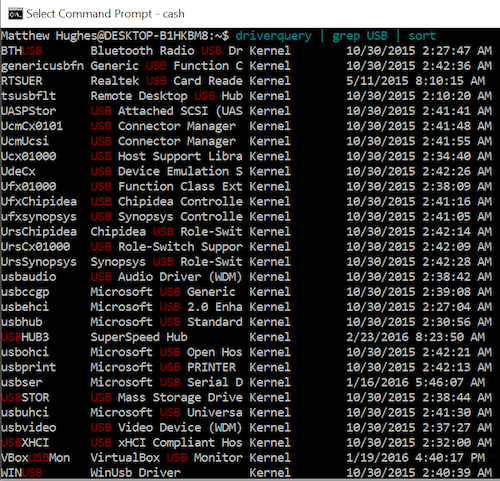500x481 pixels.
Task: Select the 'RTSUER' module name
Action: tap(22, 81)
